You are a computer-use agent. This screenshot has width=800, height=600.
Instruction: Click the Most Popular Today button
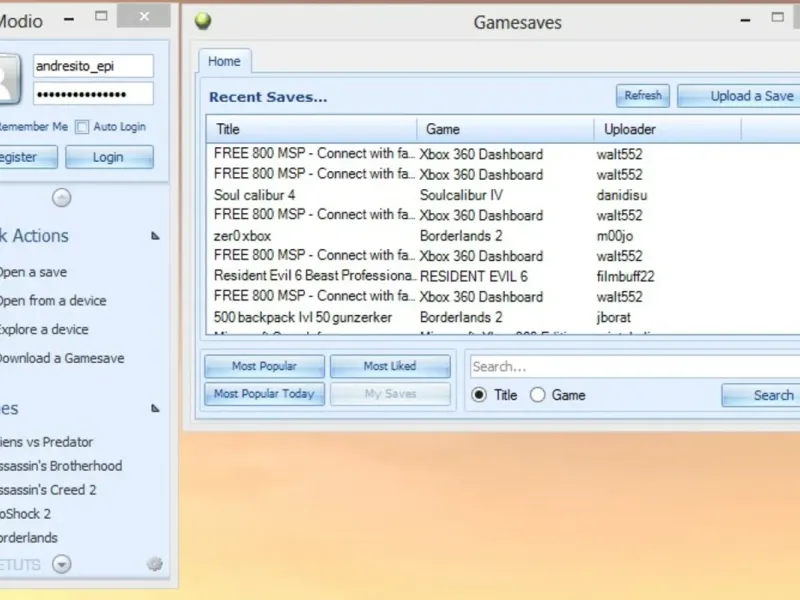[x=264, y=394]
